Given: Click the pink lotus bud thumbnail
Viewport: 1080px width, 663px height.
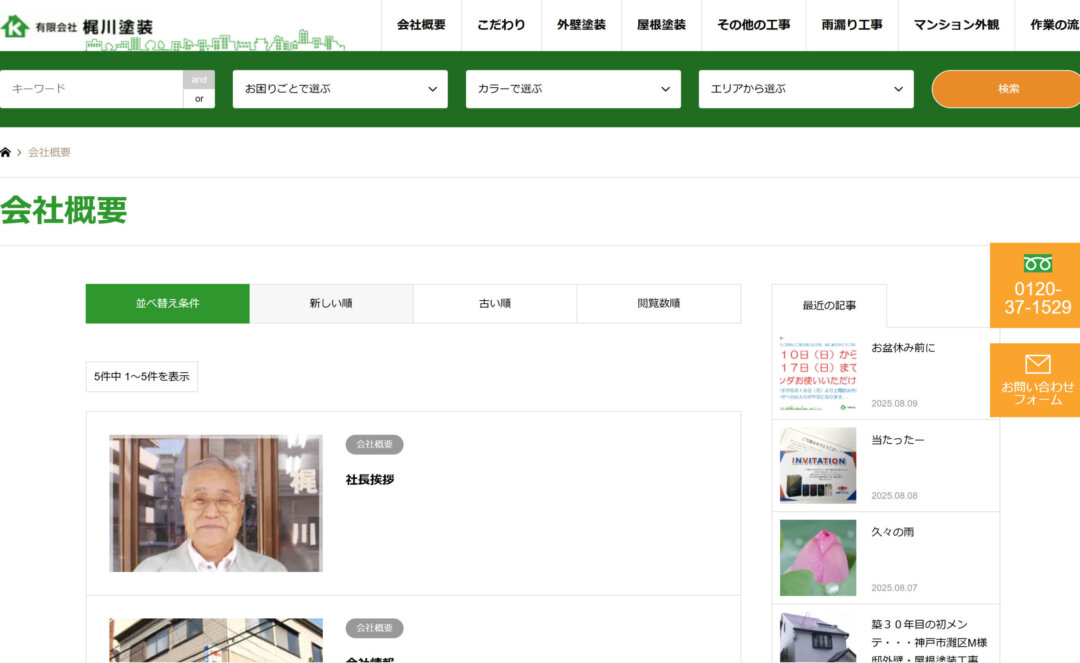Looking at the screenshot, I should (818, 558).
